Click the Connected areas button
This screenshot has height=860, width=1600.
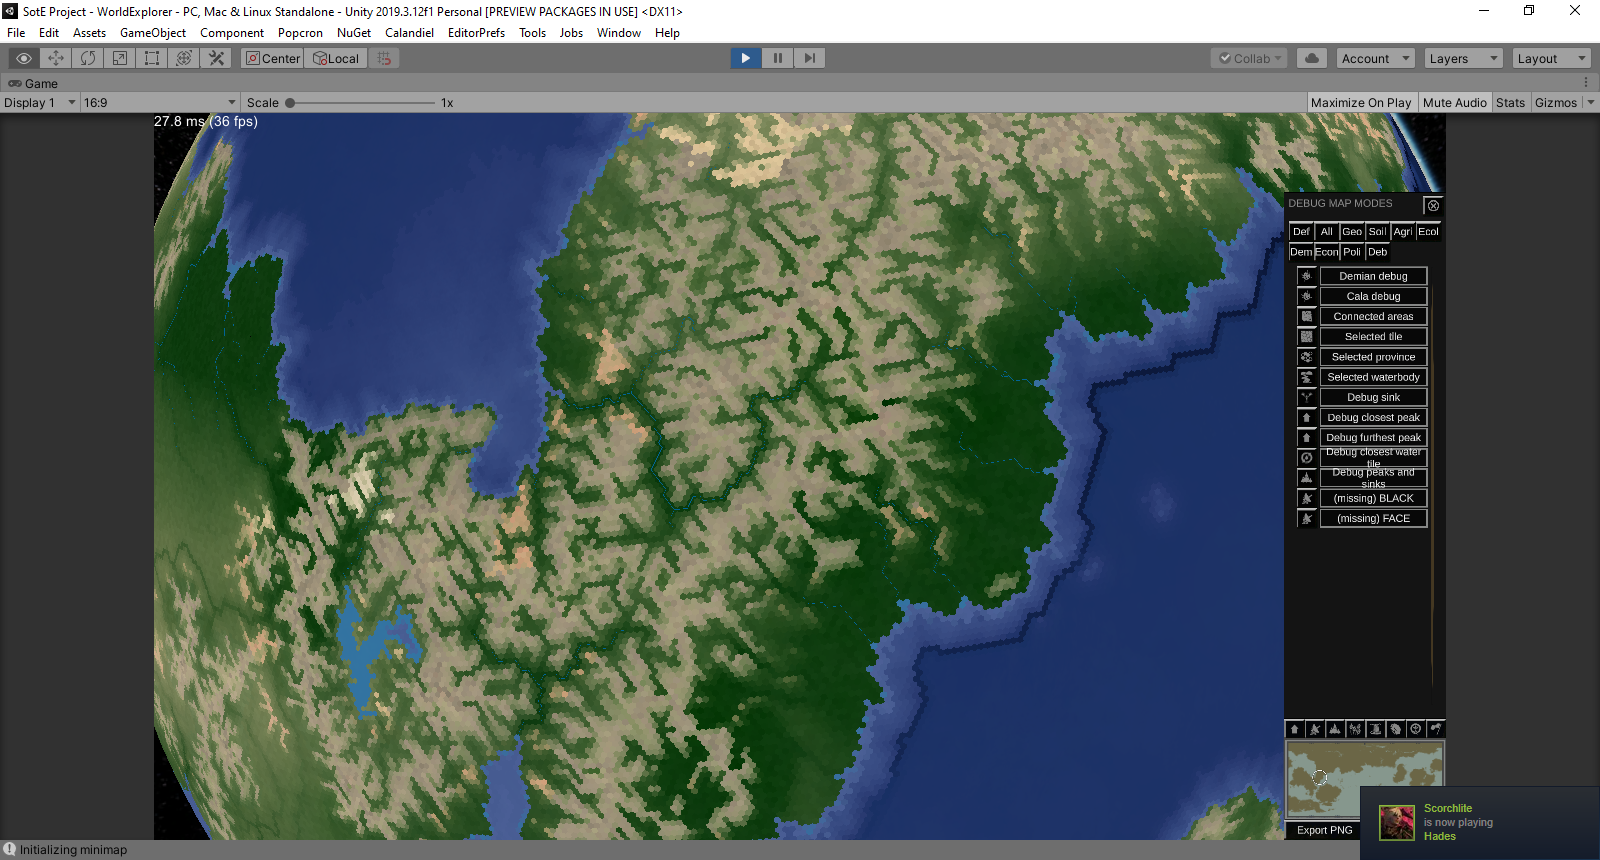tap(1373, 316)
